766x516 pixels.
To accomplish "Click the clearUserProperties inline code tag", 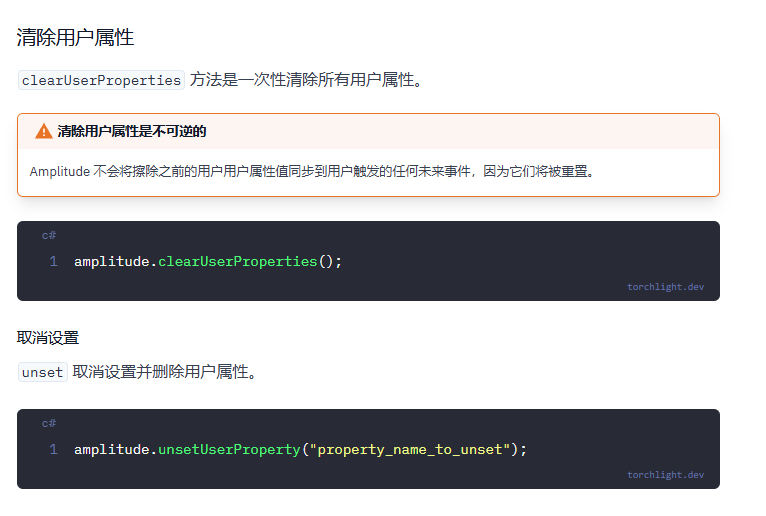I will point(101,80).
